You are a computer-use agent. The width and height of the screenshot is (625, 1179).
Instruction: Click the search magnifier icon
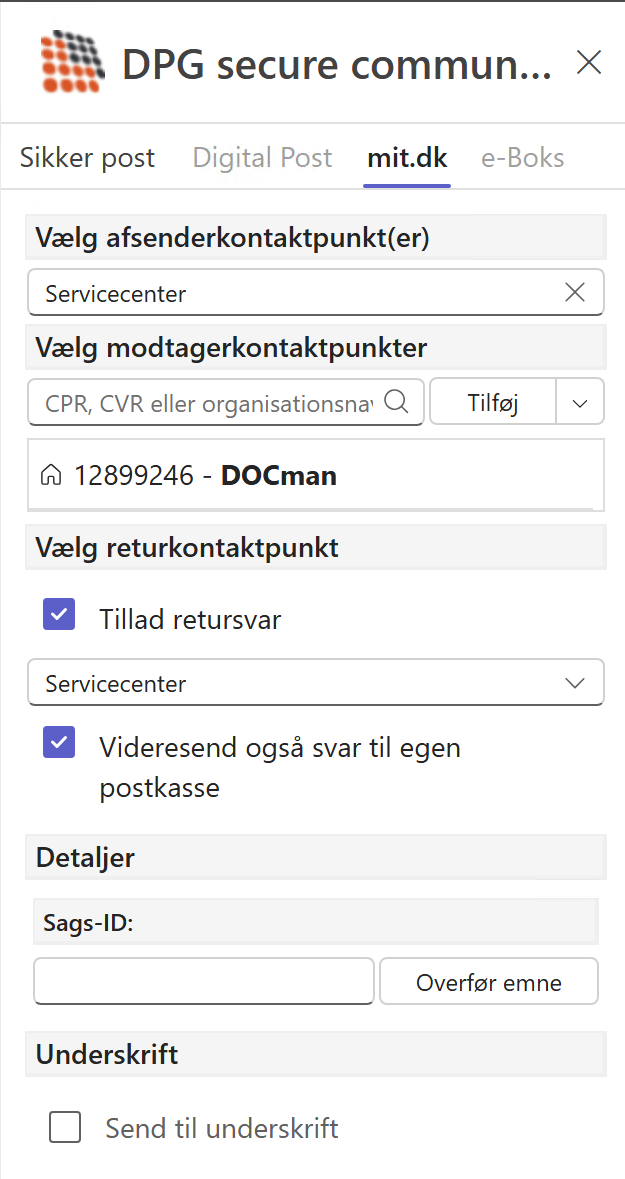pos(396,402)
